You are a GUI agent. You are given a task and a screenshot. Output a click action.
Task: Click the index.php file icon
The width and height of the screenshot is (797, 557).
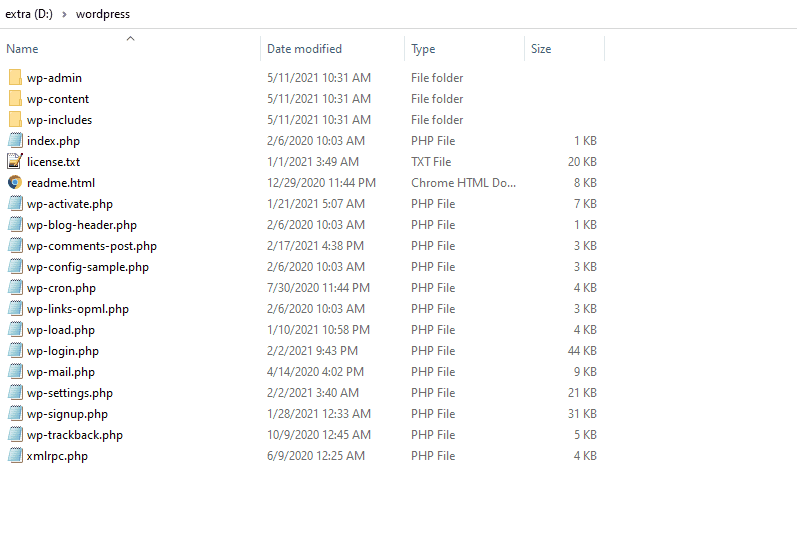coord(15,141)
